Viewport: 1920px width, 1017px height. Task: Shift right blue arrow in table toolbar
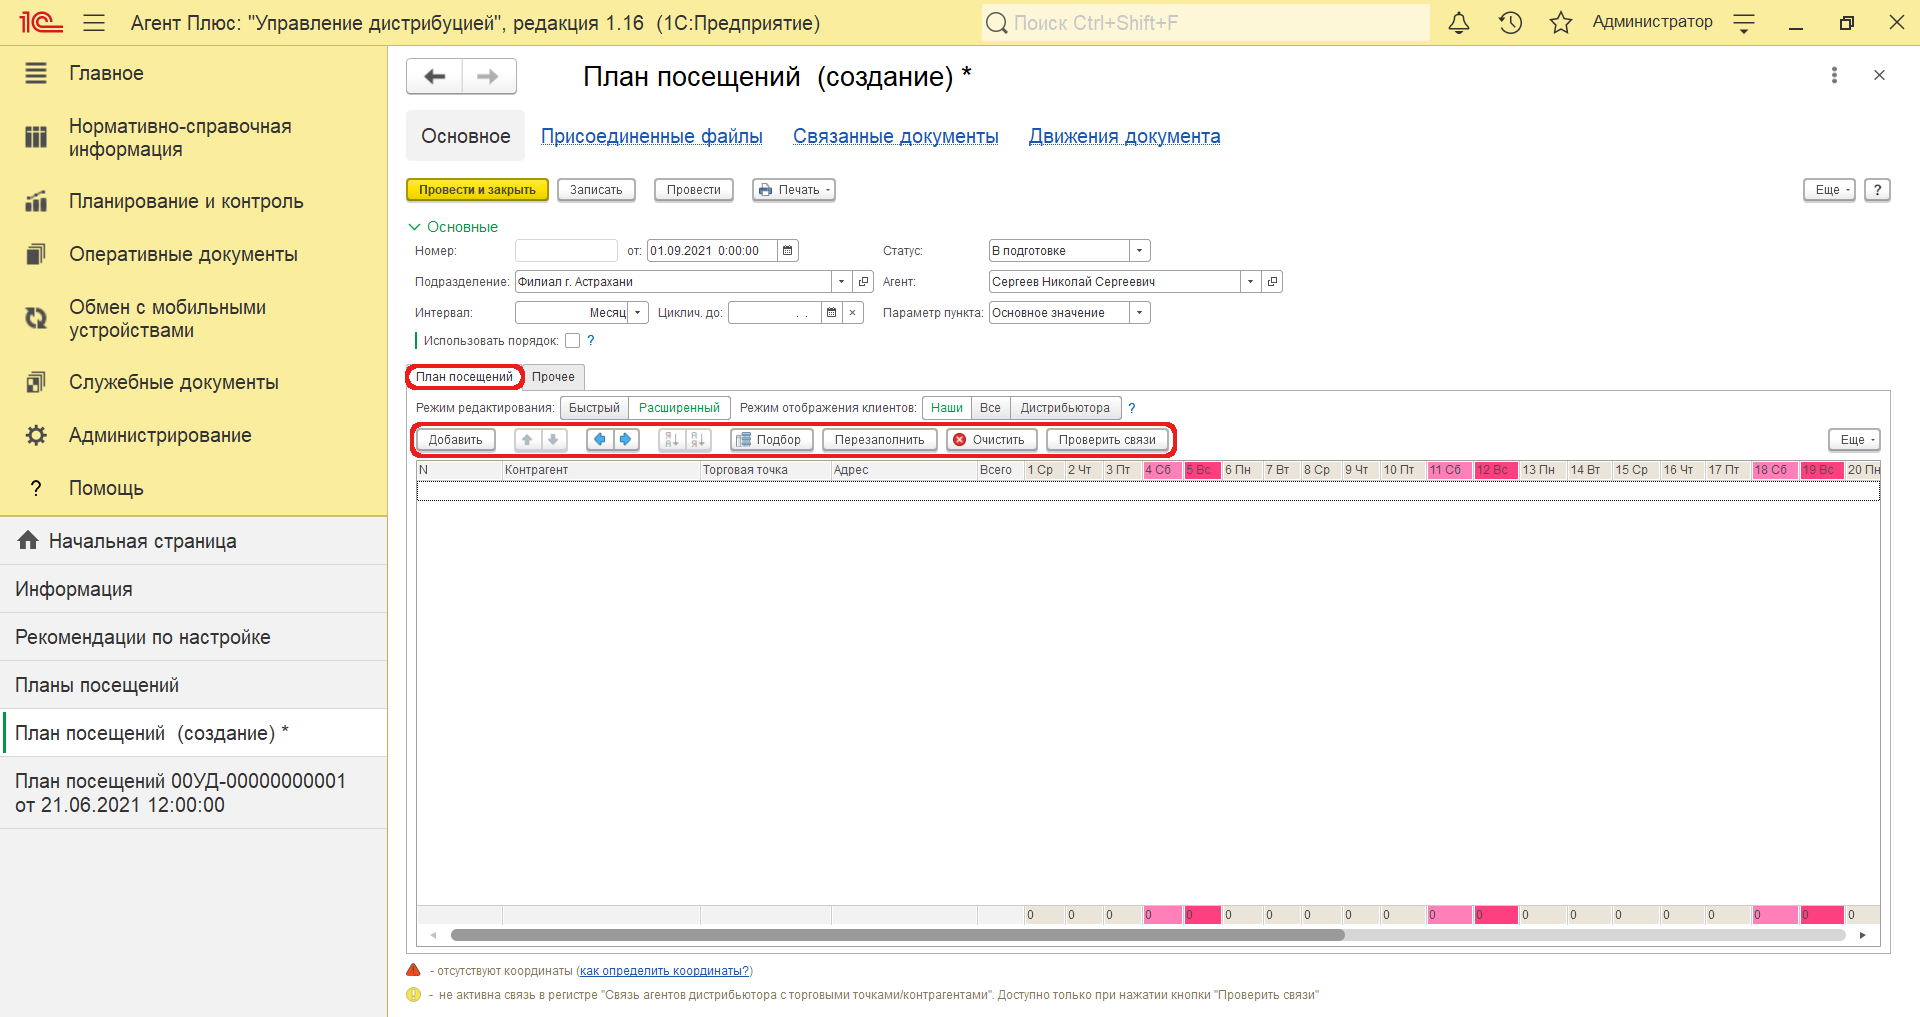click(x=625, y=440)
